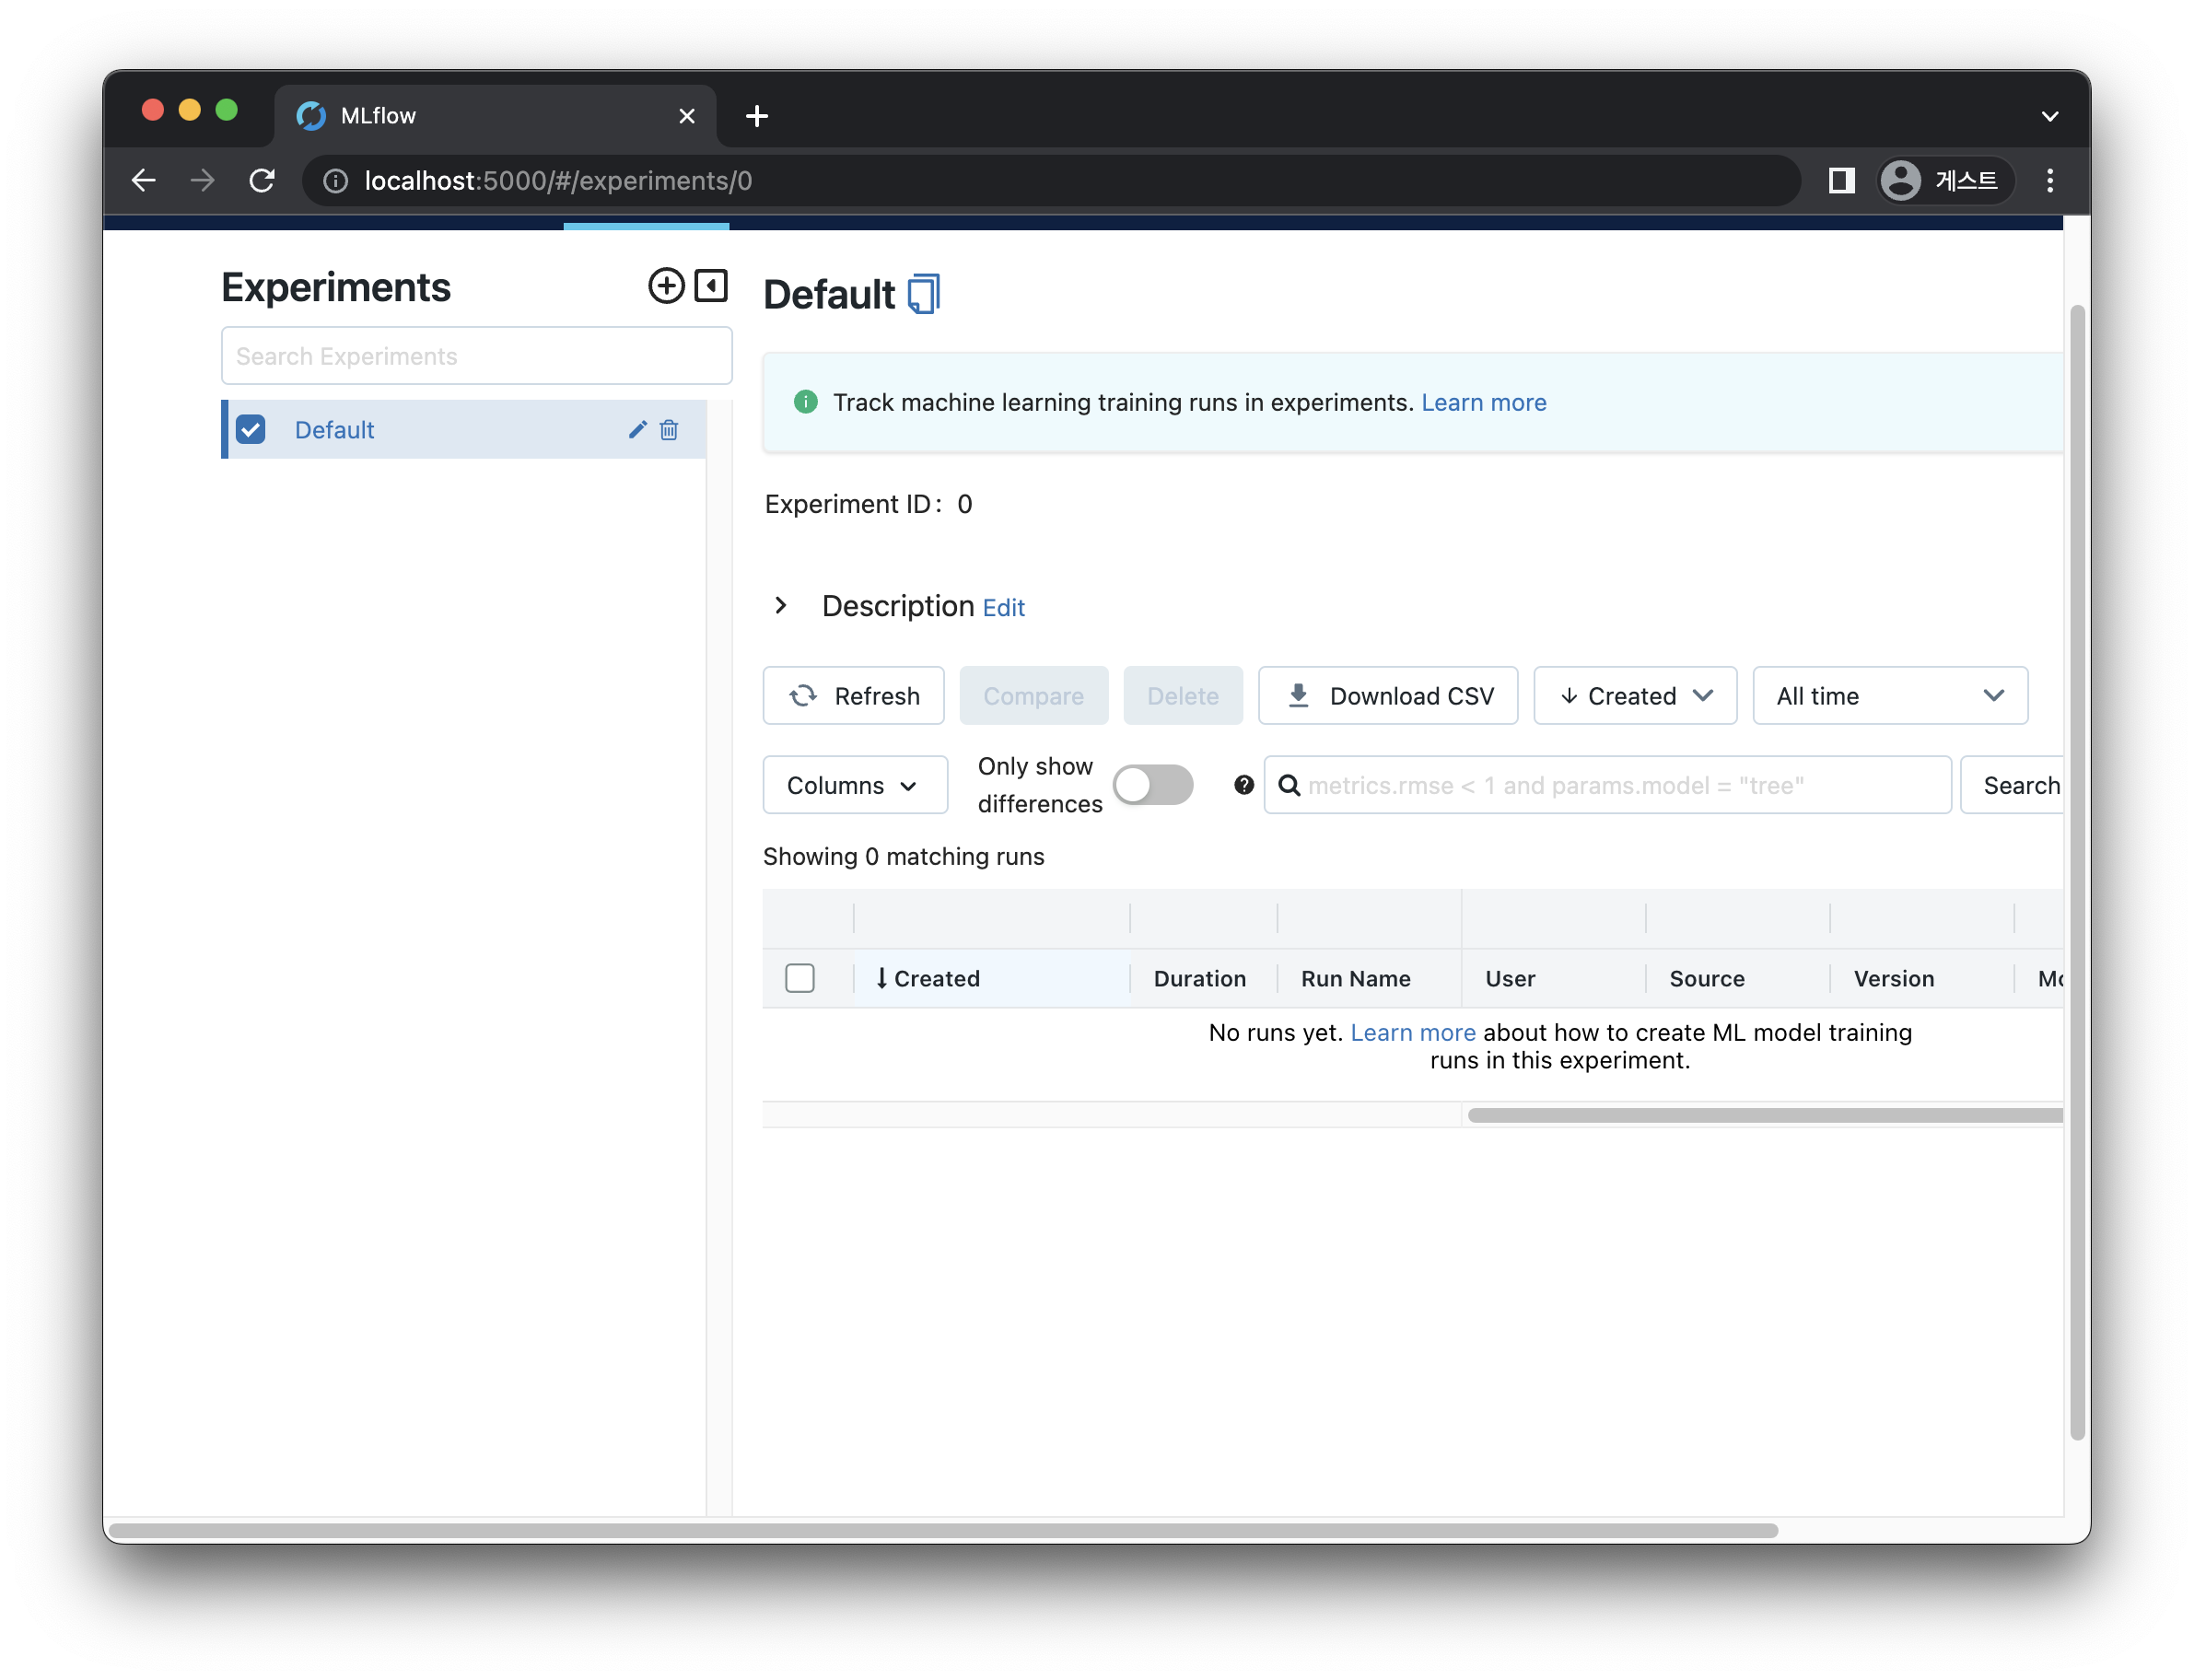Image resolution: width=2194 pixels, height=1680 pixels.
Task: Click the browser back arrow
Action: point(144,180)
